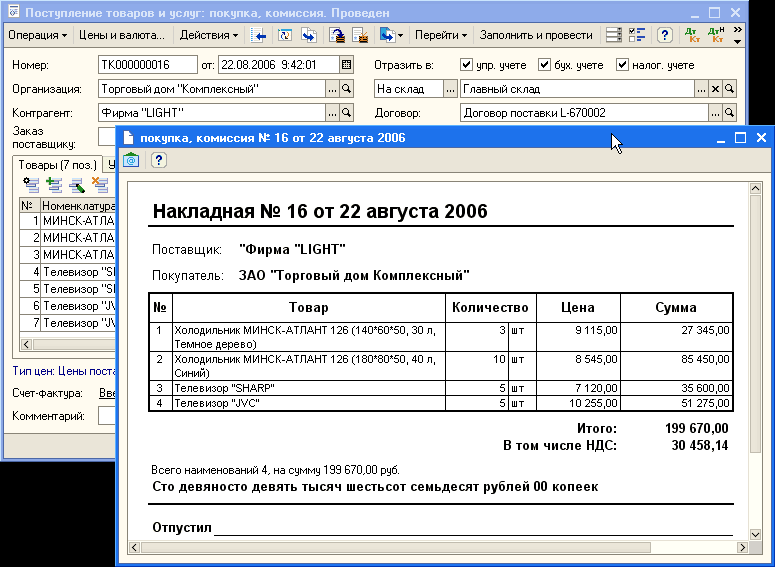Click the На склад selection field
This screenshot has height=567, width=775.
coord(408,89)
